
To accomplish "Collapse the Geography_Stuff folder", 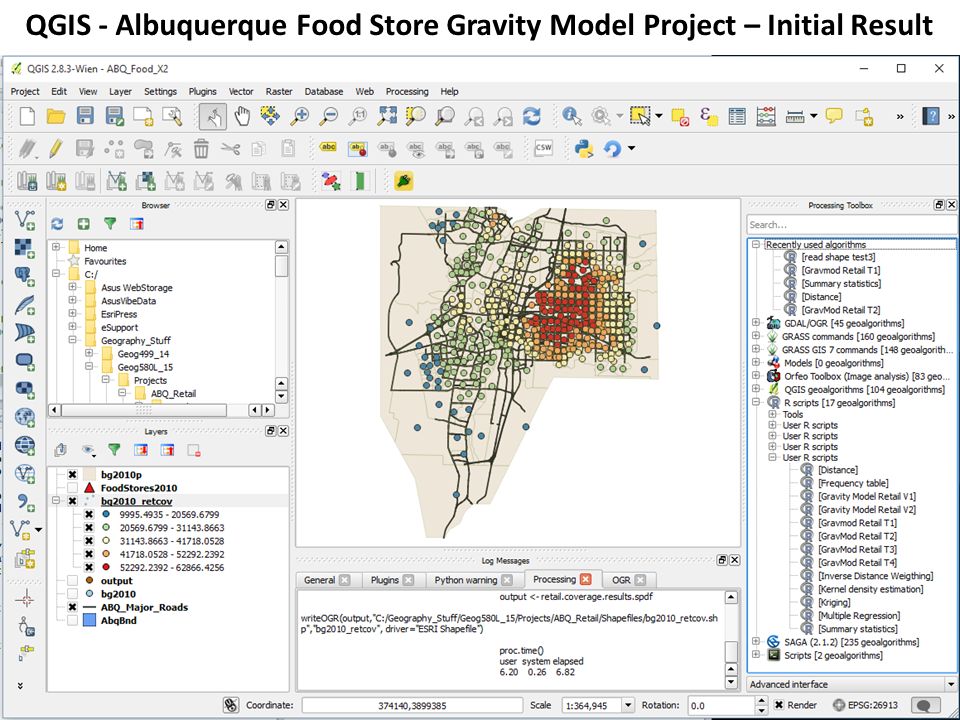I will tap(72, 340).
